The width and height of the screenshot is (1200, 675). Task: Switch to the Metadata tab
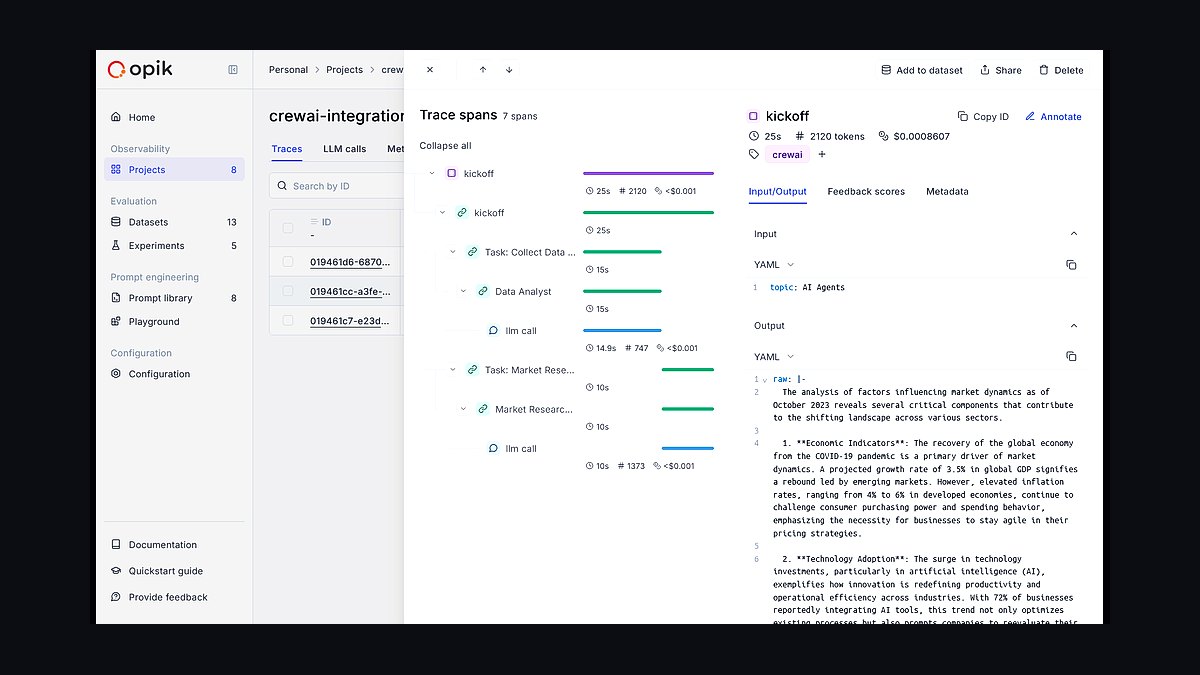(947, 191)
